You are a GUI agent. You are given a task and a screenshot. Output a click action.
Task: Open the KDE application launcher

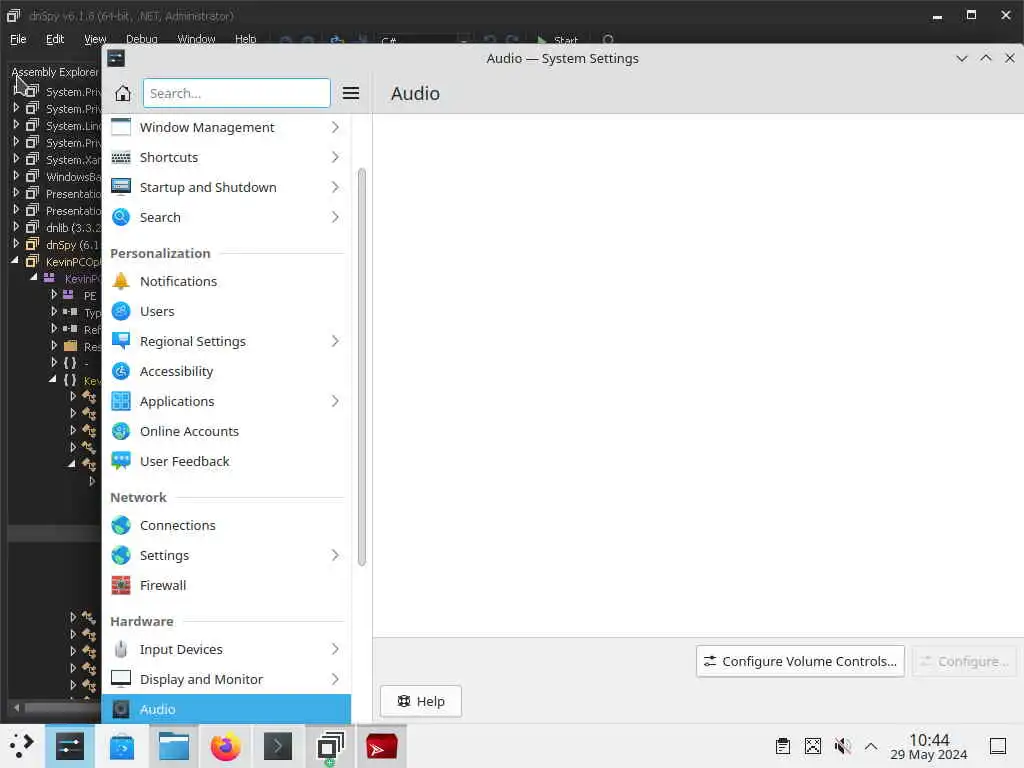[x=22, y=746]
